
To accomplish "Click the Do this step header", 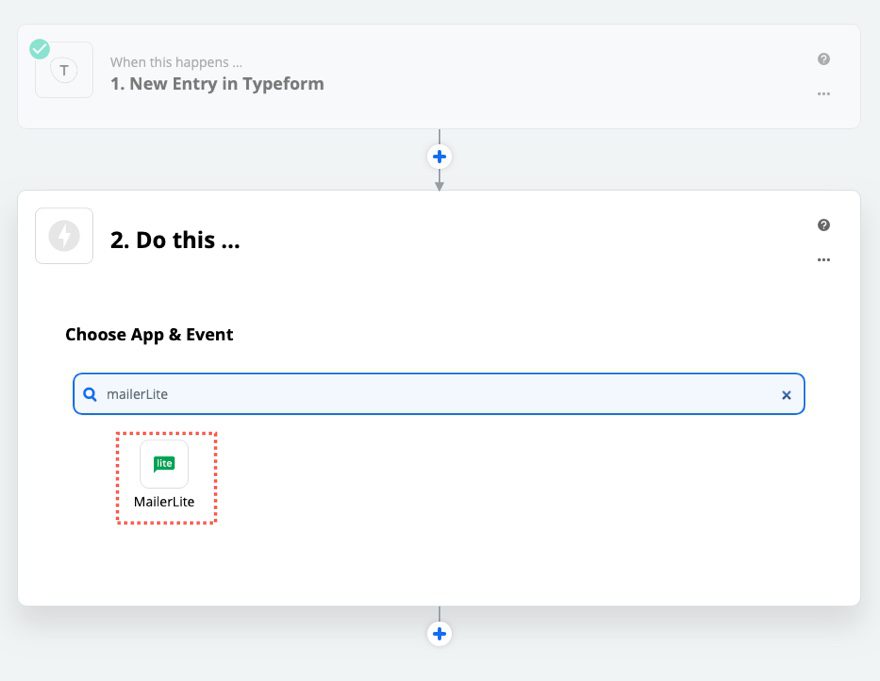I will tap(175, 239).
